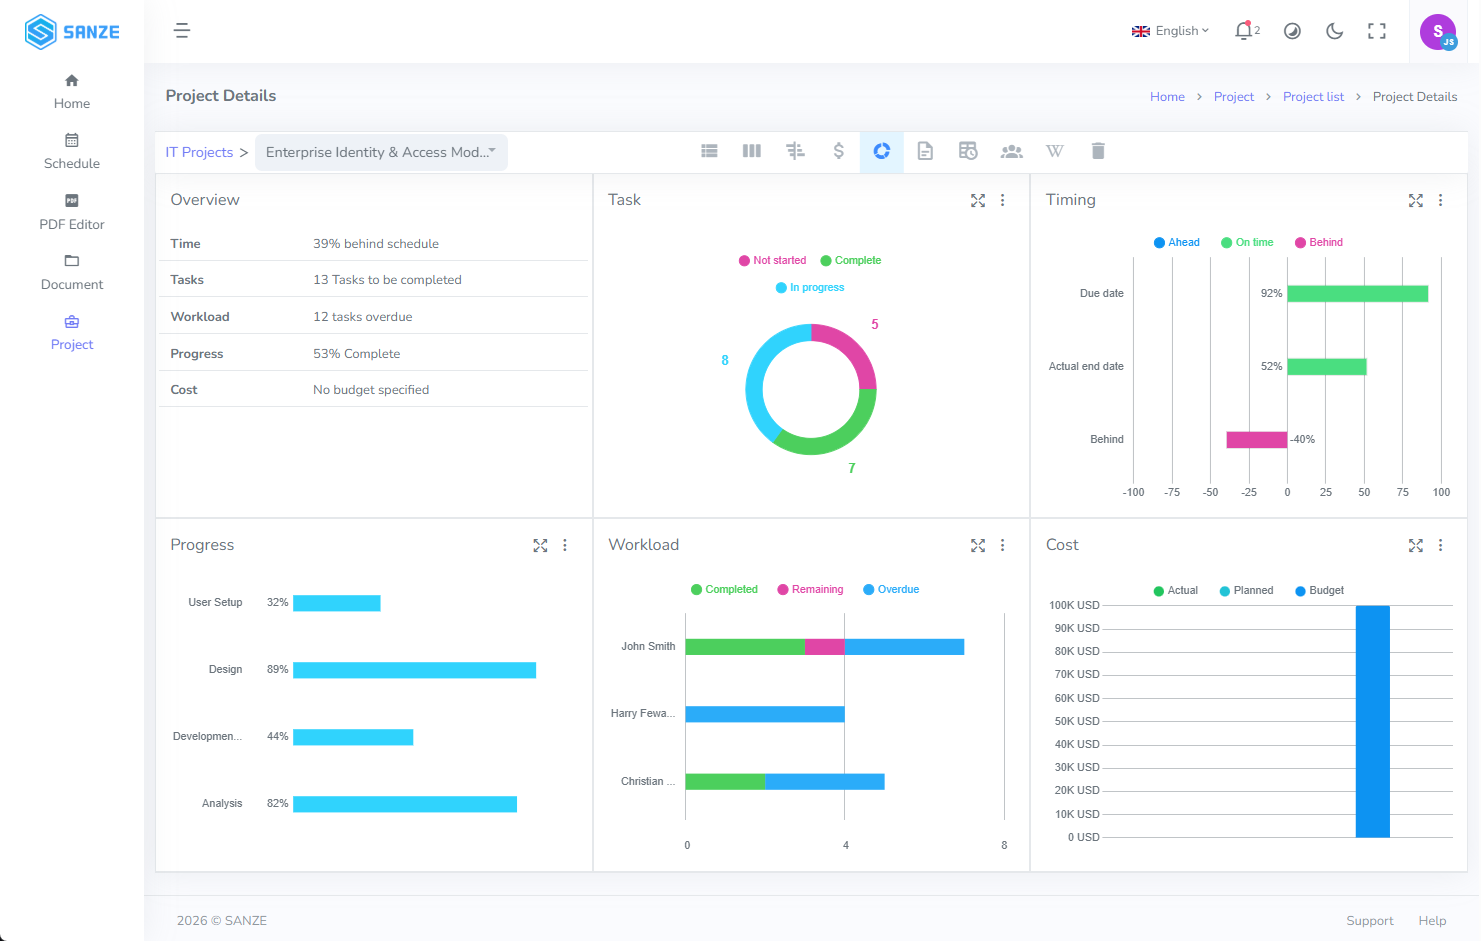
Task: Click the IT Projects breadcrumb link
Action: pyautogui.click(x=199, y=152)
